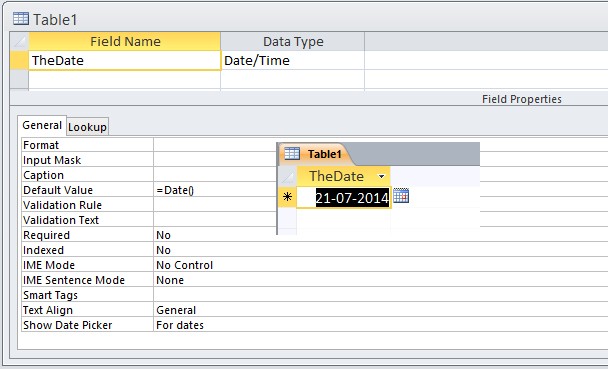This screenshot has width=608, height=369.
Task: Switch to the General tab
Action: (x=42, y=125)
